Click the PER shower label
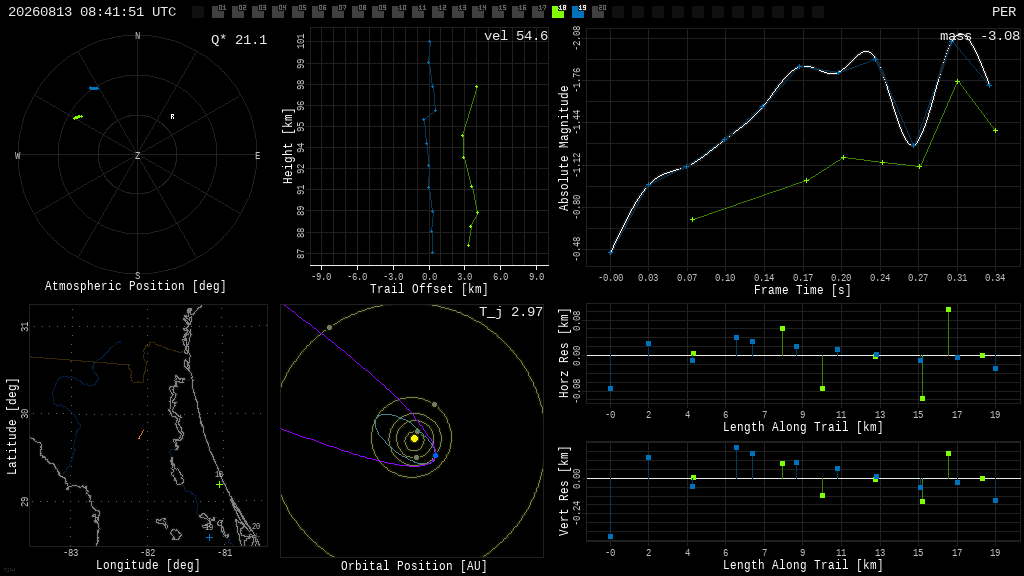 pyautogui.click(x=1004, y=12)
